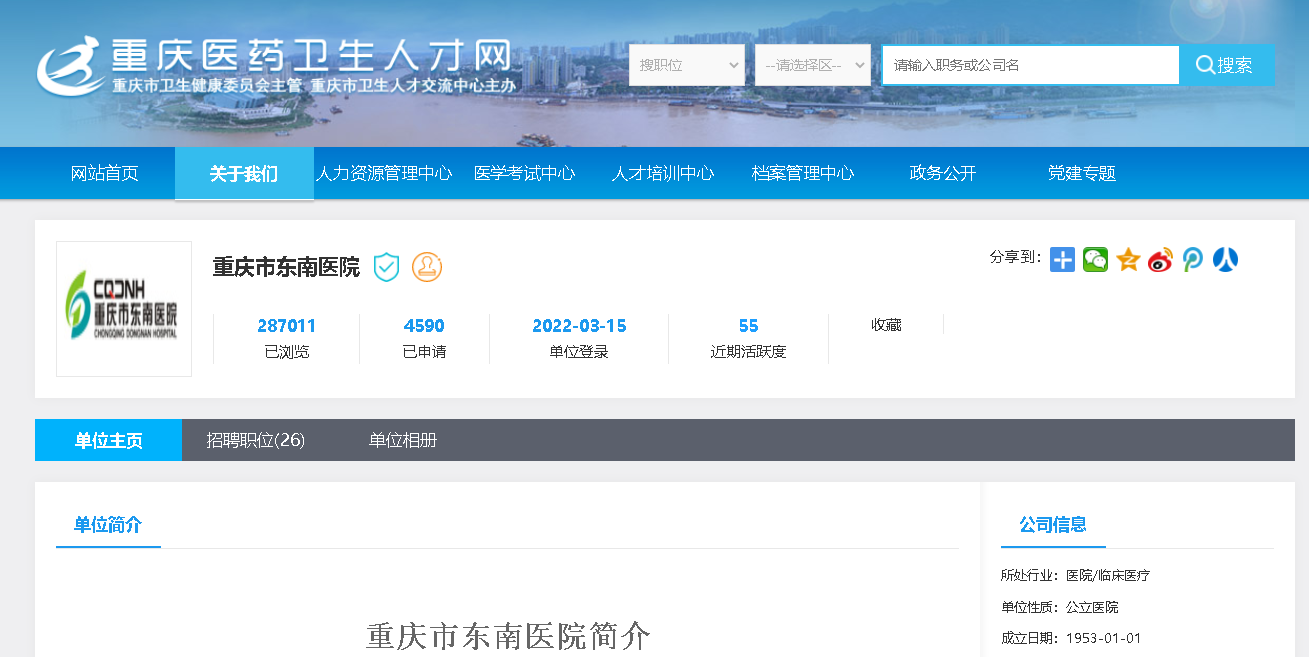Switch to 单位相册 tab
Image resolution: width=1309 pixels, height=657 pixels.
(x=402, y=441)
